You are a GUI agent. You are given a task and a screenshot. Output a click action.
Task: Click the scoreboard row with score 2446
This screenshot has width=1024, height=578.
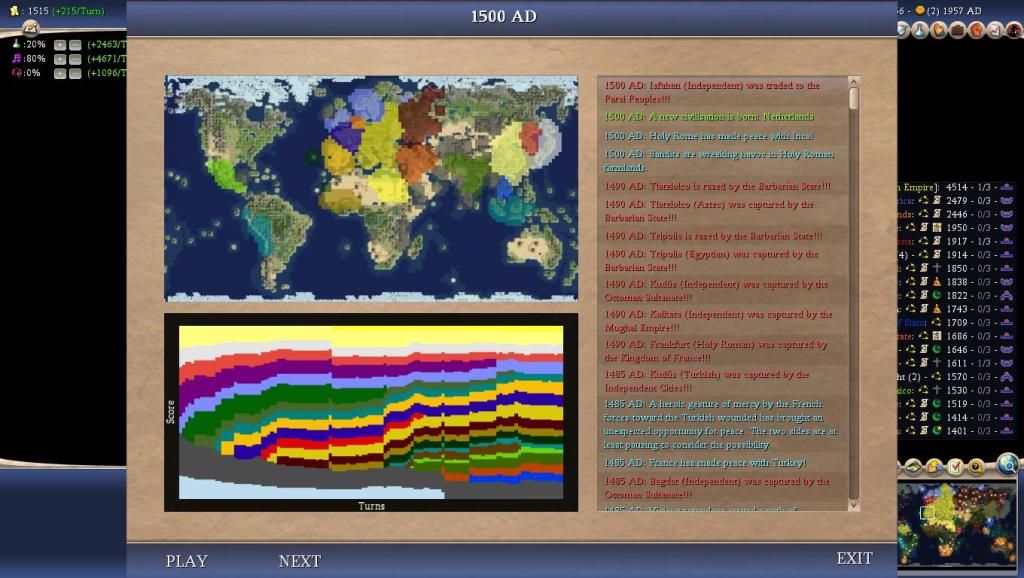tap(957, 214)
